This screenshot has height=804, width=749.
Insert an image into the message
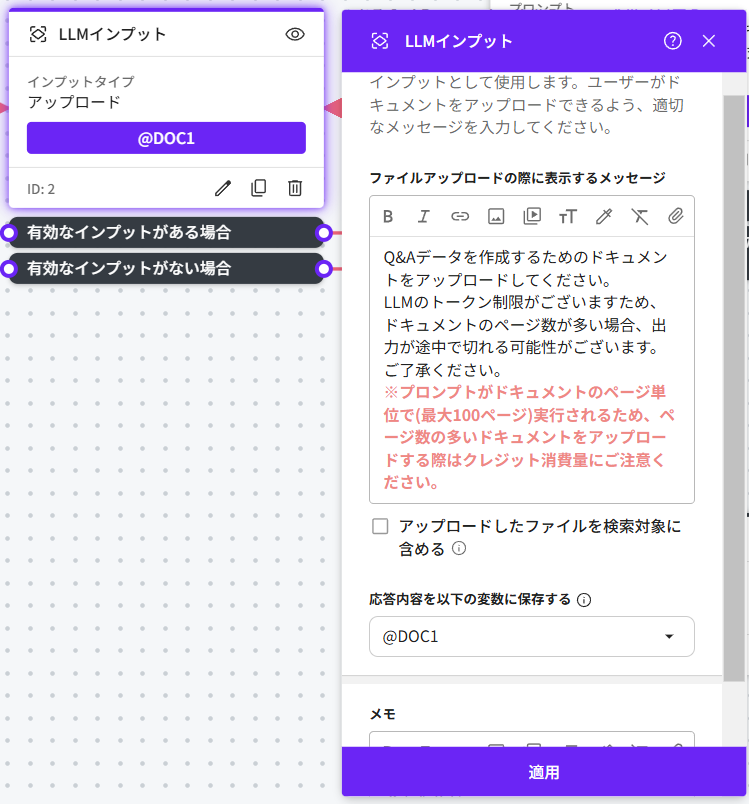[495, 216]
